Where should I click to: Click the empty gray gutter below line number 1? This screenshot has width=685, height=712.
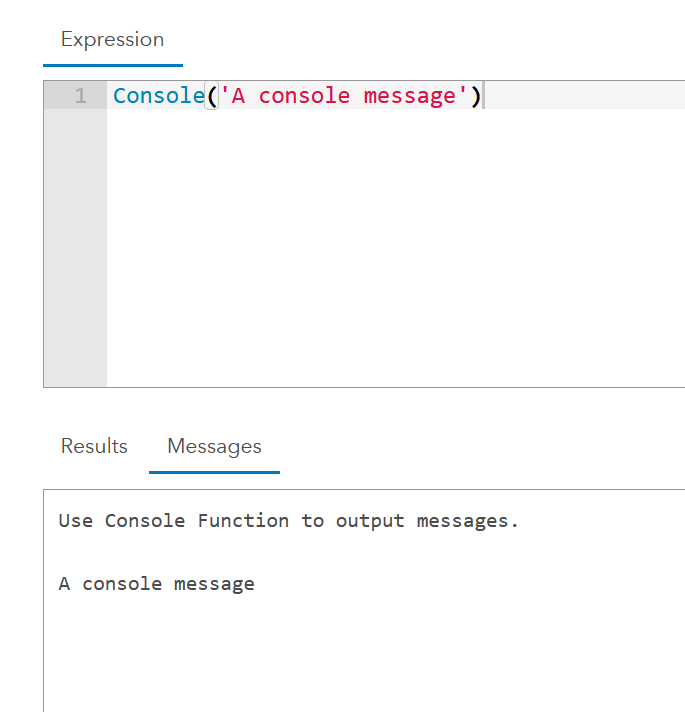pyautogui.click(x=75, y=250)
